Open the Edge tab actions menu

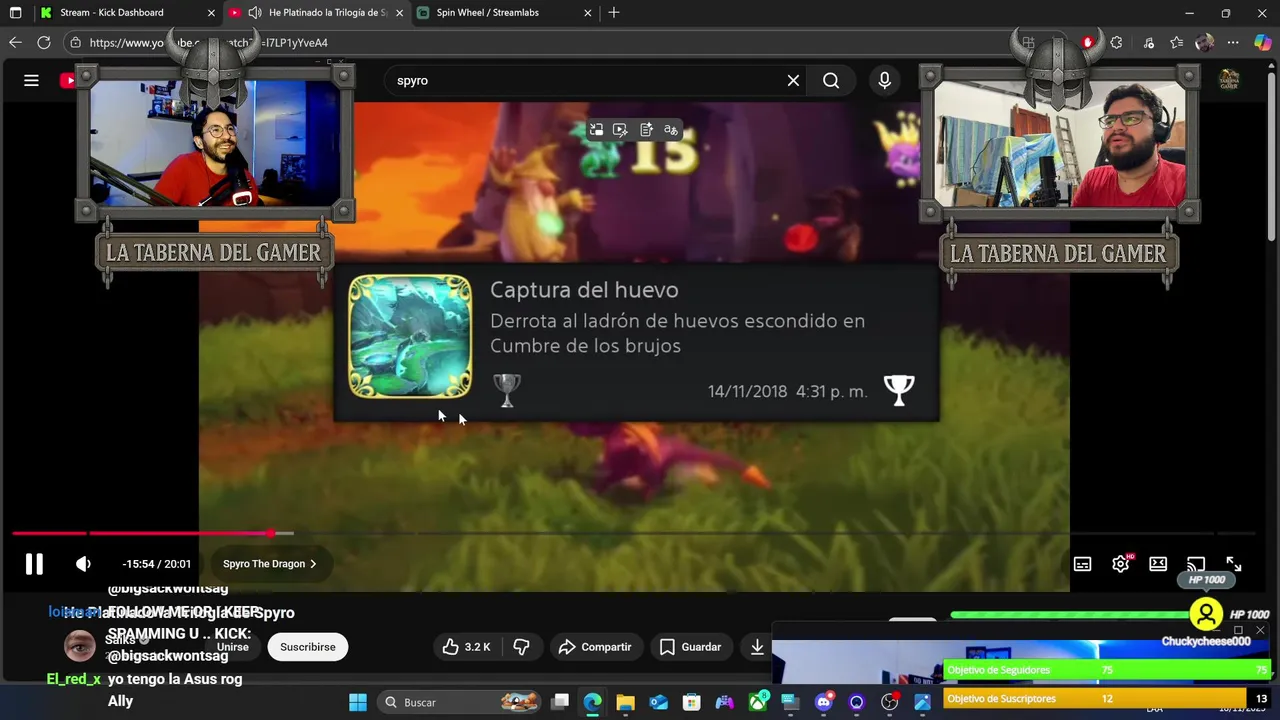pos(15,13)
